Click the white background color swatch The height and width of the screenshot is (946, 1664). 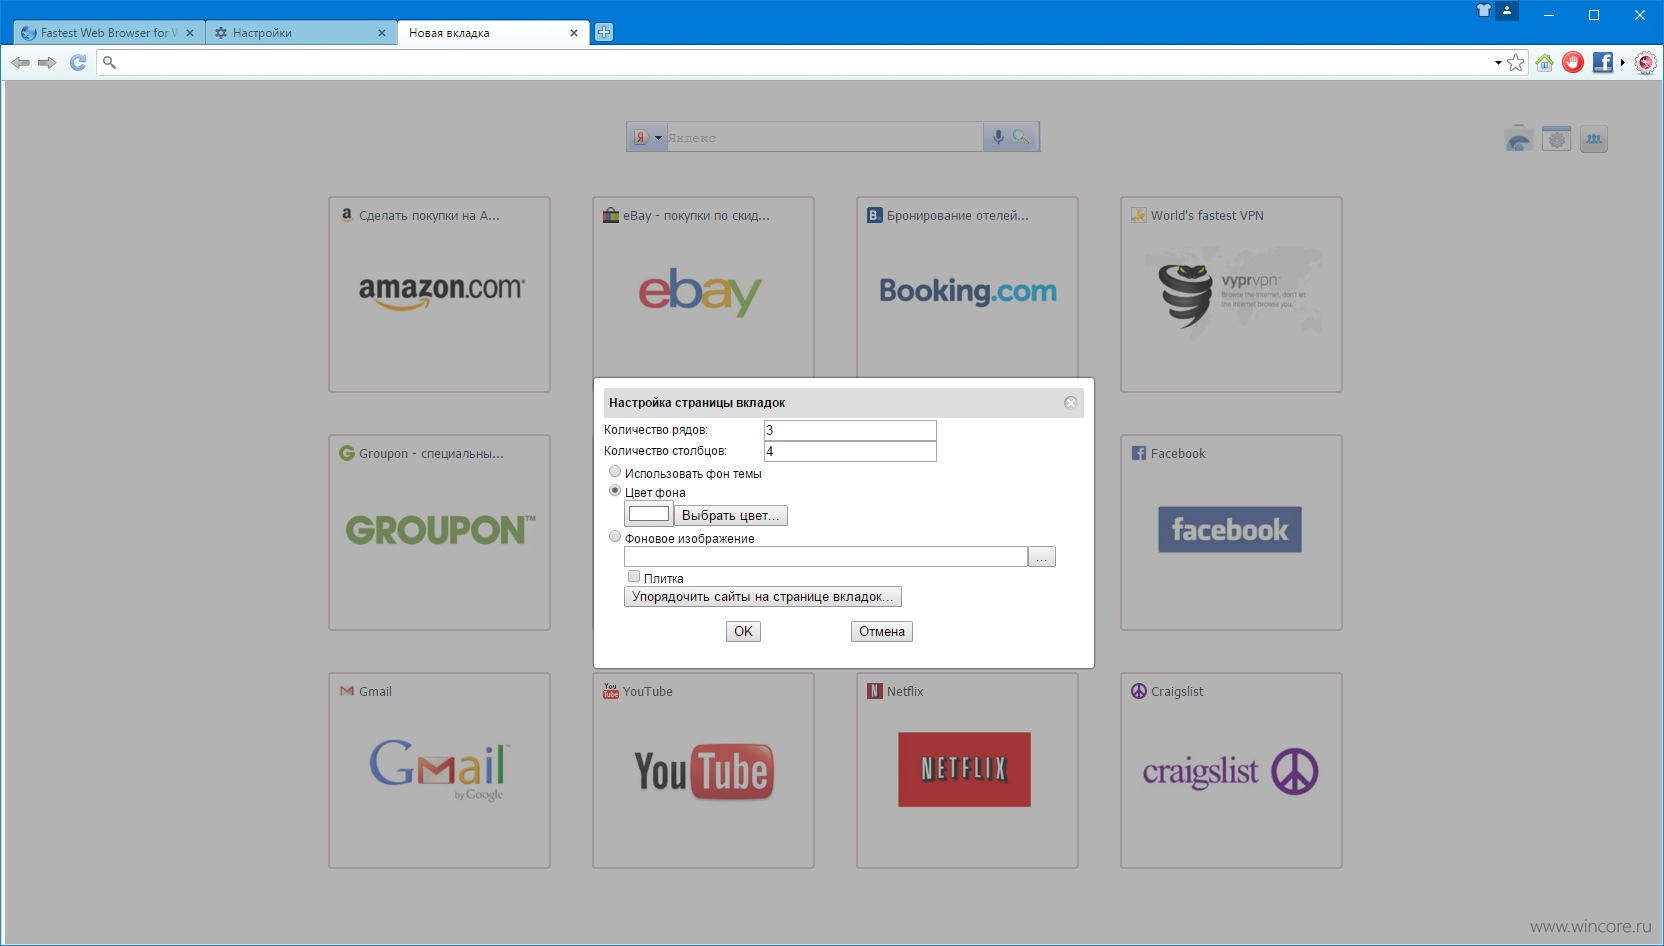click(x=649, y=514)
